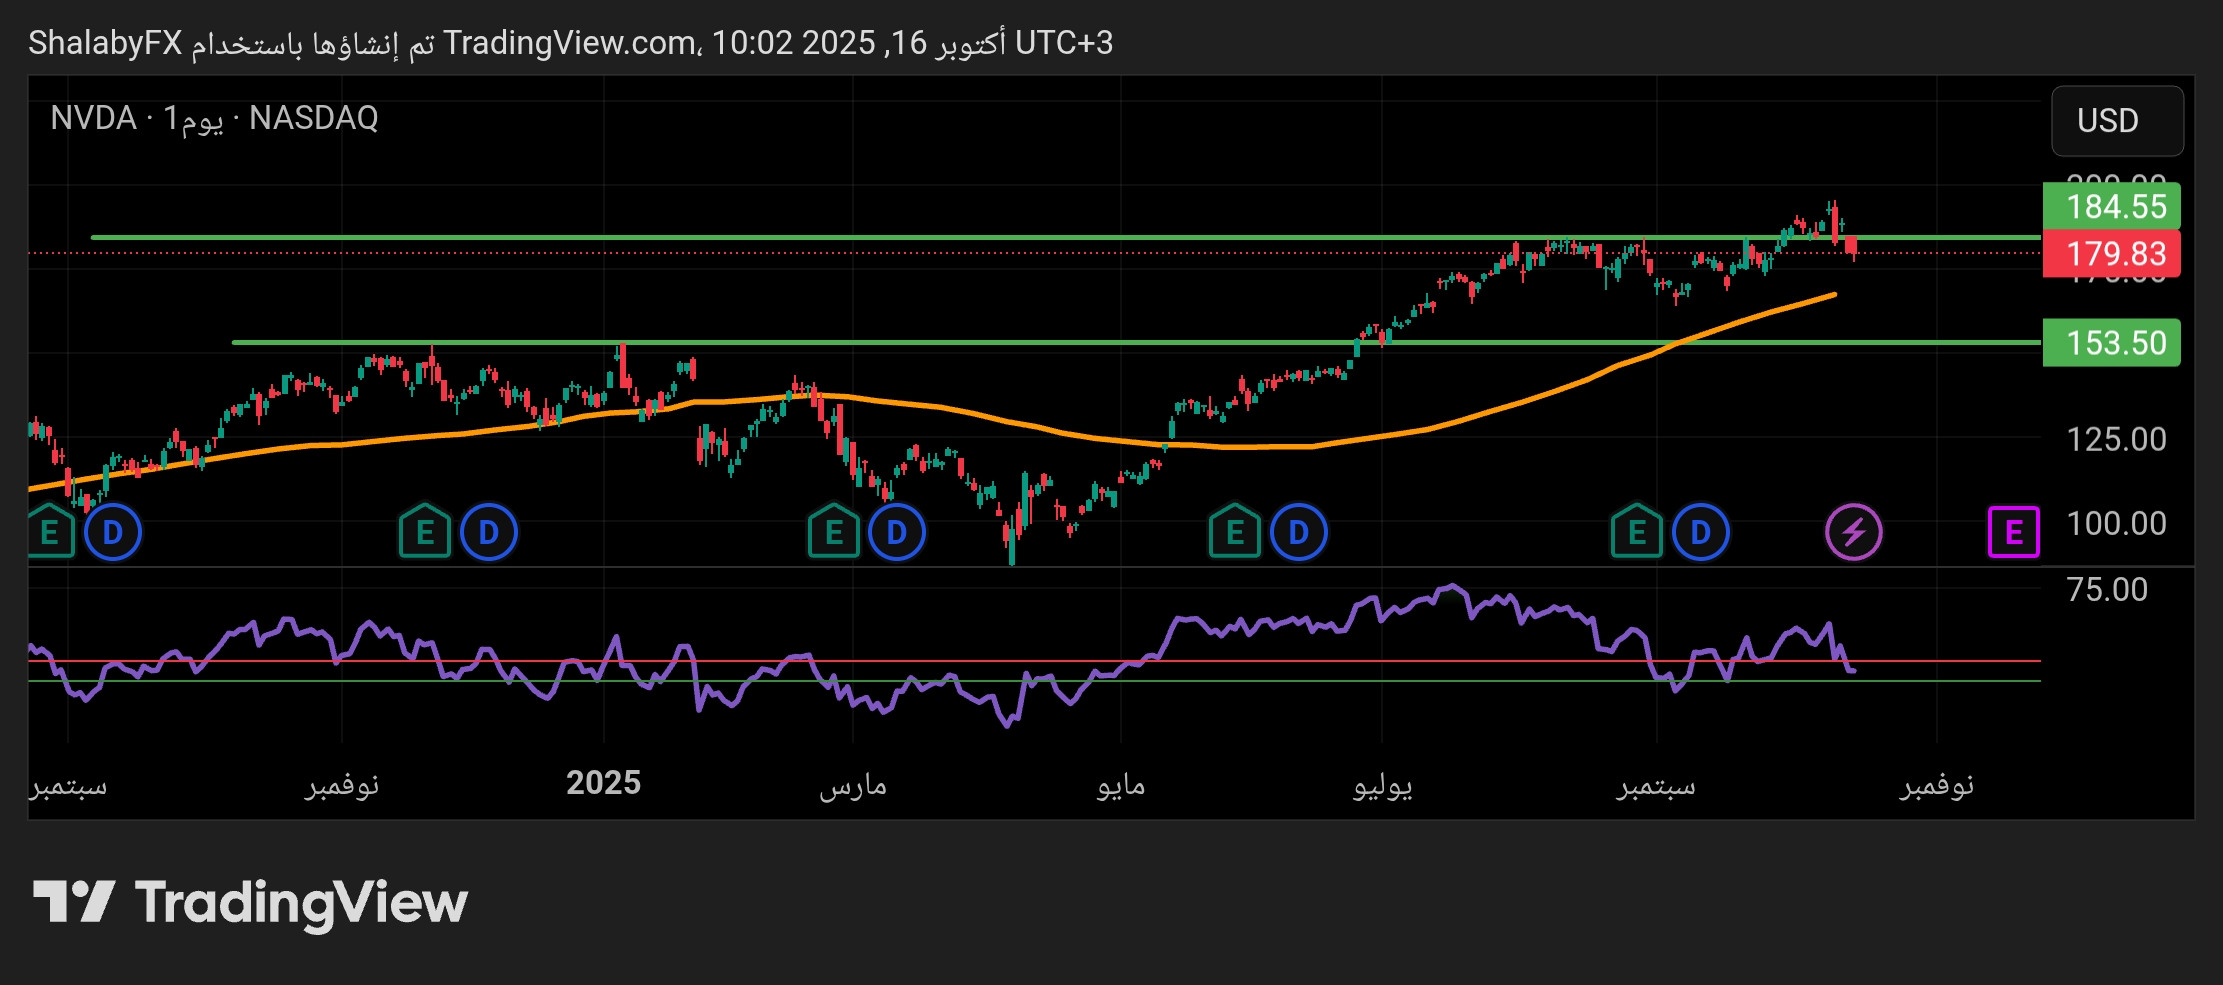Click the purple lightning bolt event icon
Image resolution: width=2223 pixels, height=985 pixels.
[x=1853, y=532]
